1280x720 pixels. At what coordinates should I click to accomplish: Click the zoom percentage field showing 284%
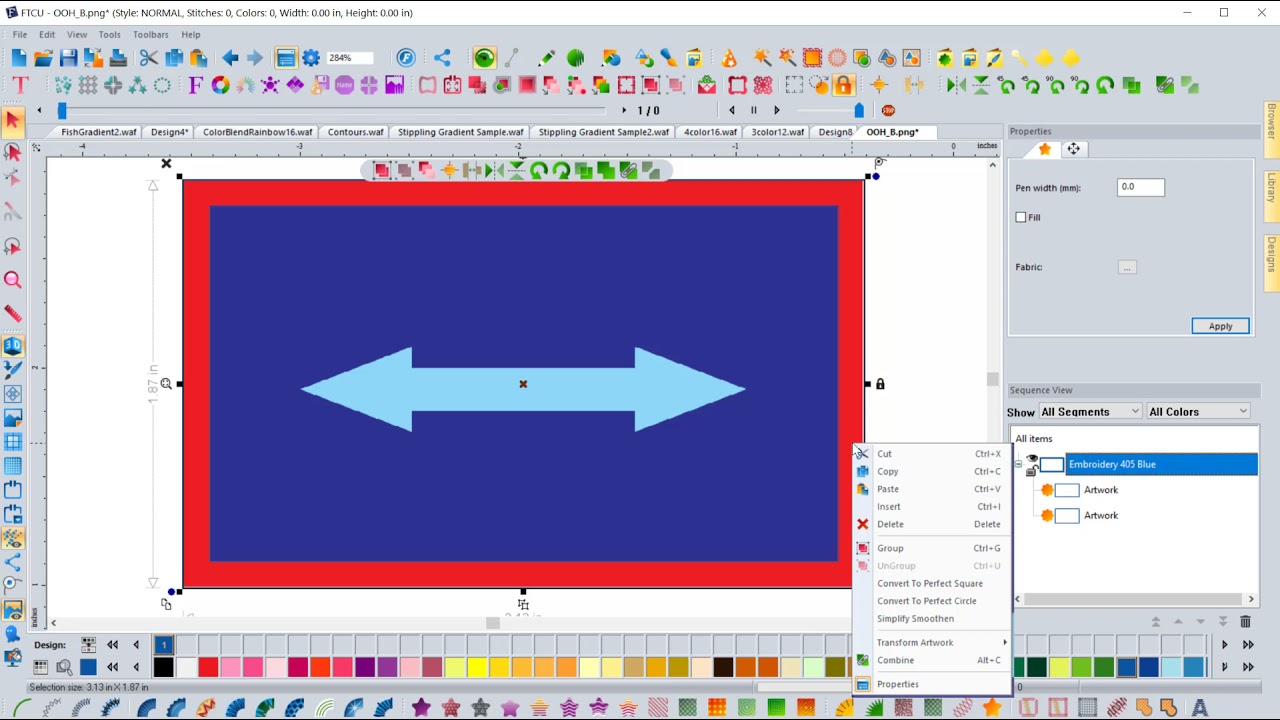[x=349, y=58]
